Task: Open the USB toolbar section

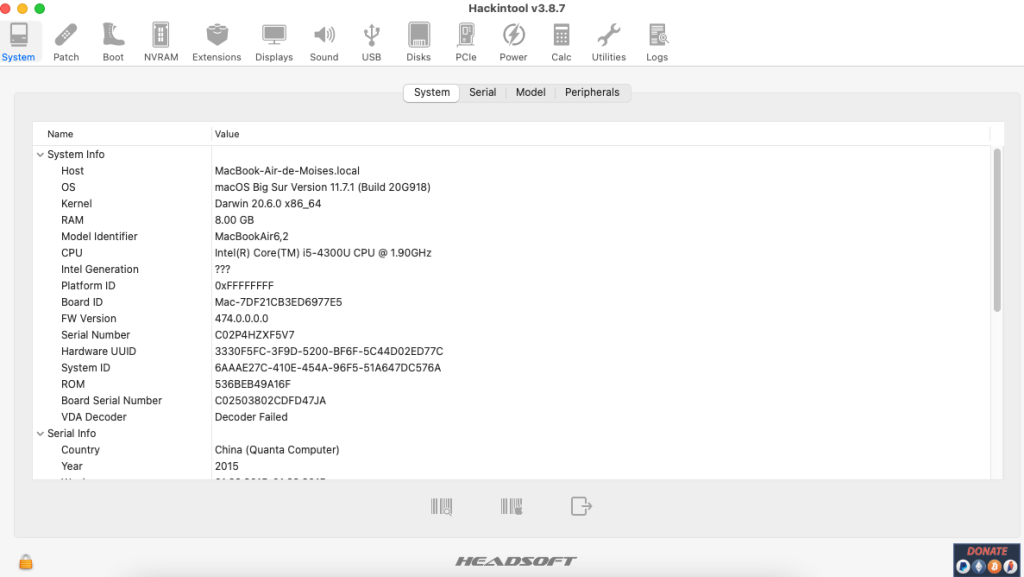Action: (x=372, y=42)
